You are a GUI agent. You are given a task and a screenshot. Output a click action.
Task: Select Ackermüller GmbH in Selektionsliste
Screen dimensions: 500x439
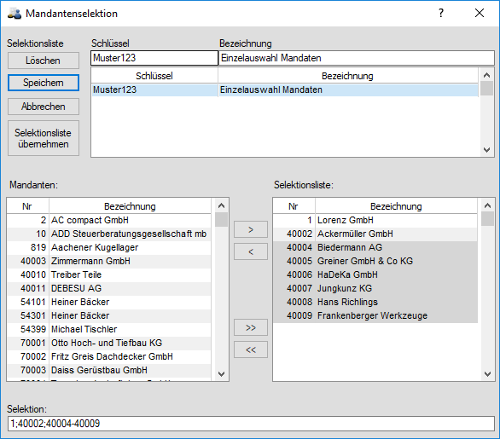376,234
